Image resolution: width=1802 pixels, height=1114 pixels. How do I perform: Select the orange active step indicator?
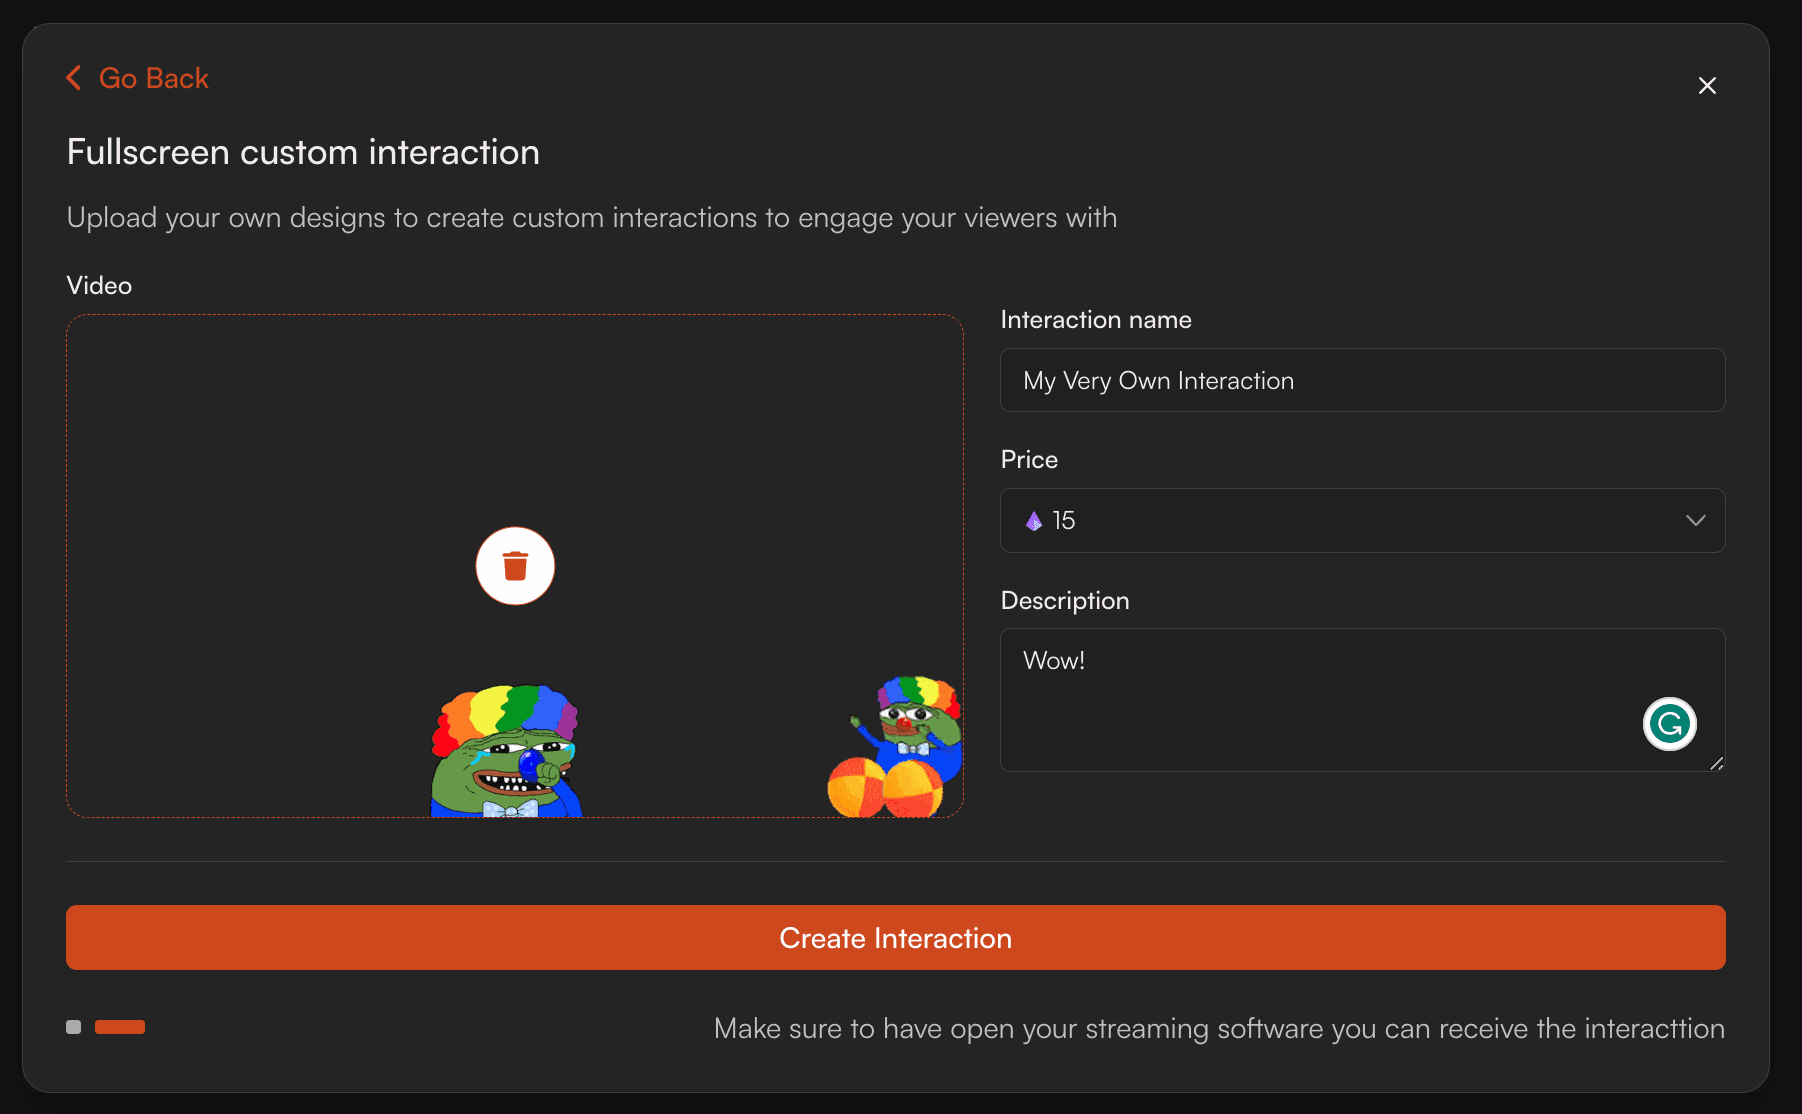tap(120, 1027)
